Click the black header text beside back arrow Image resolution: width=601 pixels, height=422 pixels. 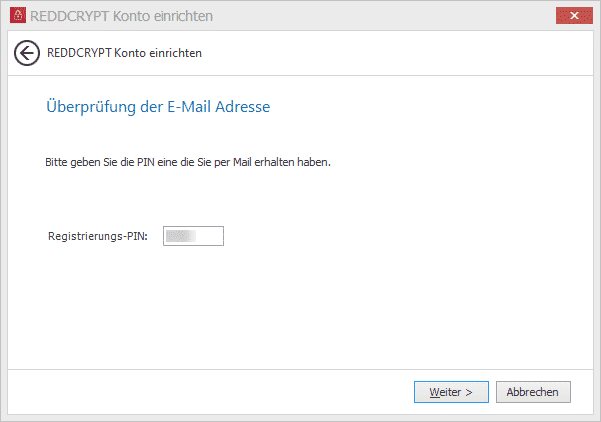point(124,53)
